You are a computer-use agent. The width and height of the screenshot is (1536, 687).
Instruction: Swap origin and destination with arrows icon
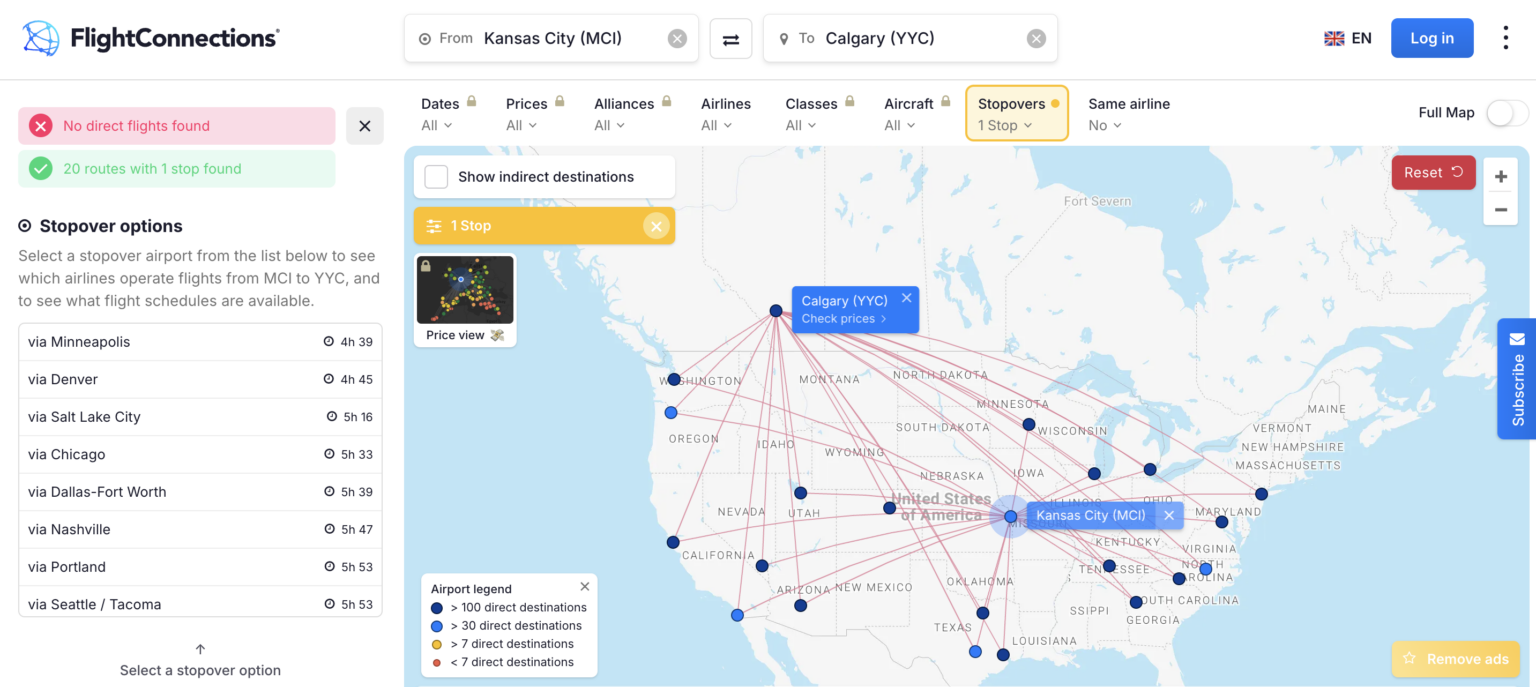tap(731, 38)
